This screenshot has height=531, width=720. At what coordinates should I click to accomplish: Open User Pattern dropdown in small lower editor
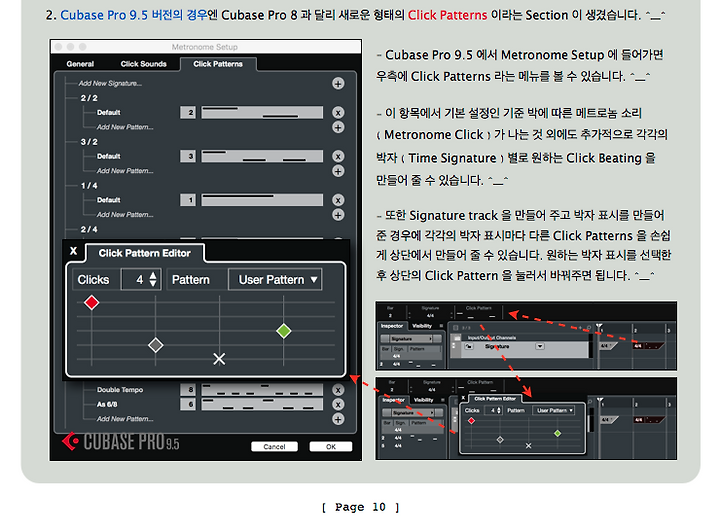[555, 410]
